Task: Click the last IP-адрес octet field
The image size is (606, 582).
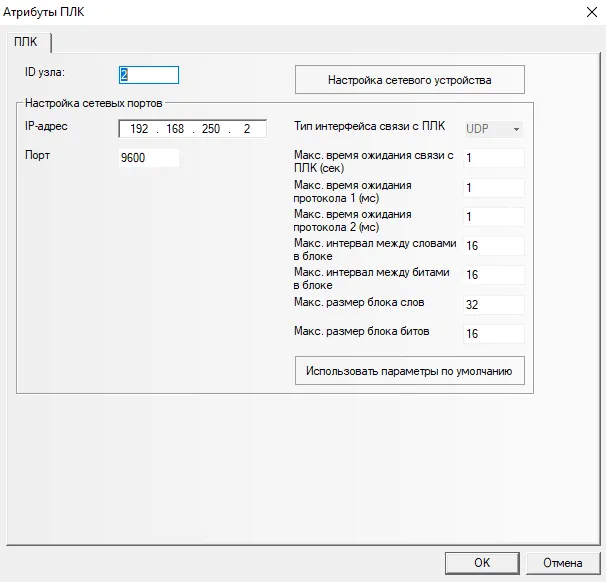Action: coord(248,130)
